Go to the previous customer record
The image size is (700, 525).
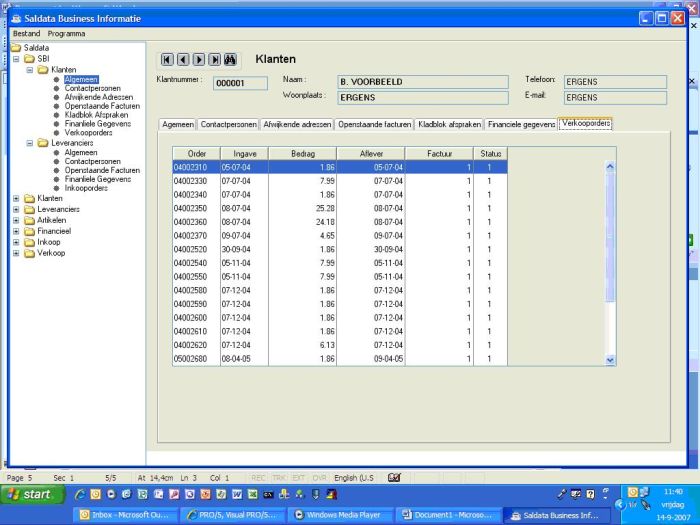pyautogui.click(x=183, y=60)
